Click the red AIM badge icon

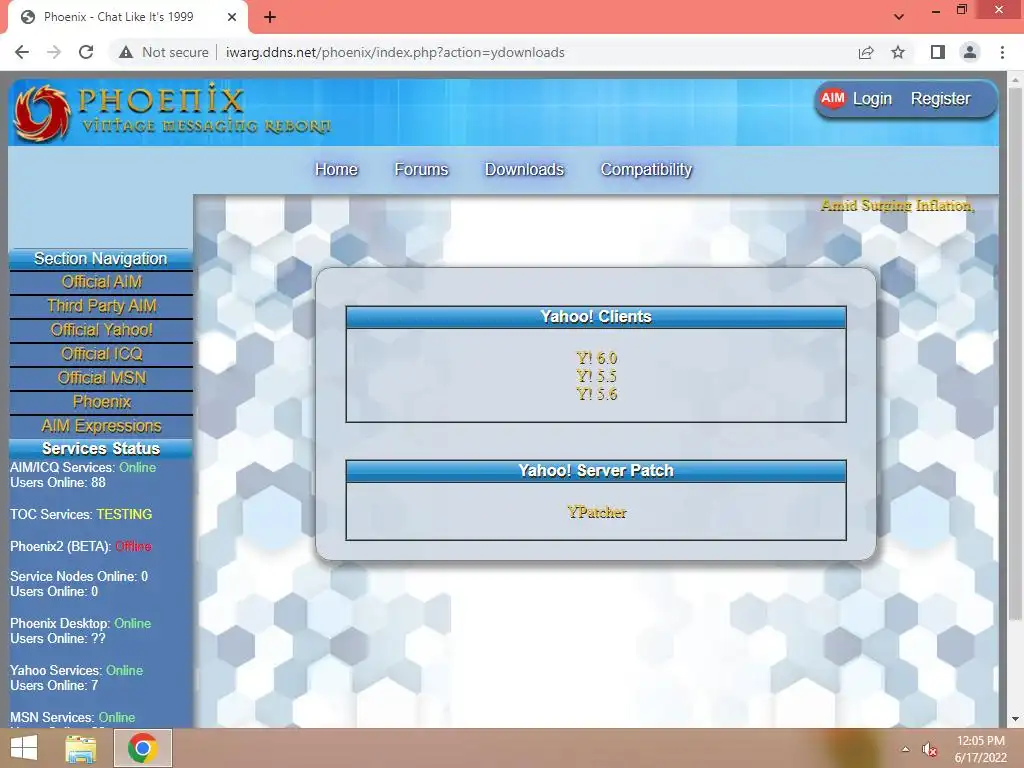click(833, 99)
